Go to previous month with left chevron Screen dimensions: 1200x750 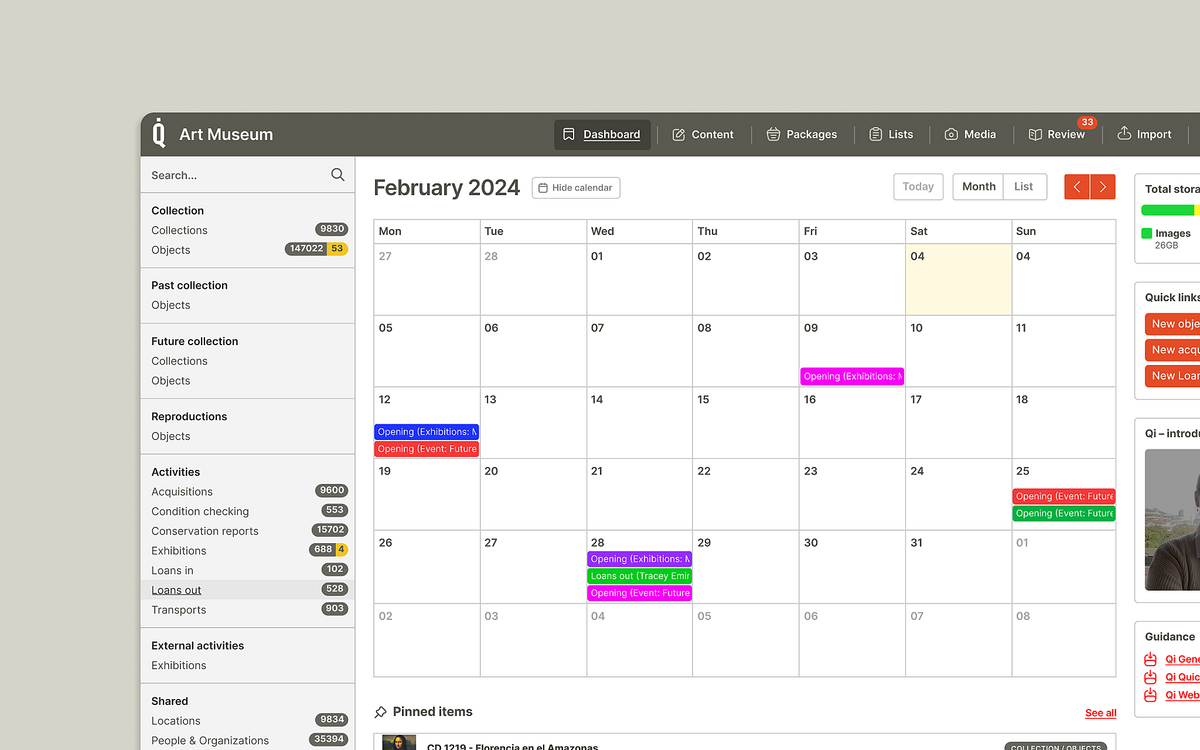(x=1077, y=186)
